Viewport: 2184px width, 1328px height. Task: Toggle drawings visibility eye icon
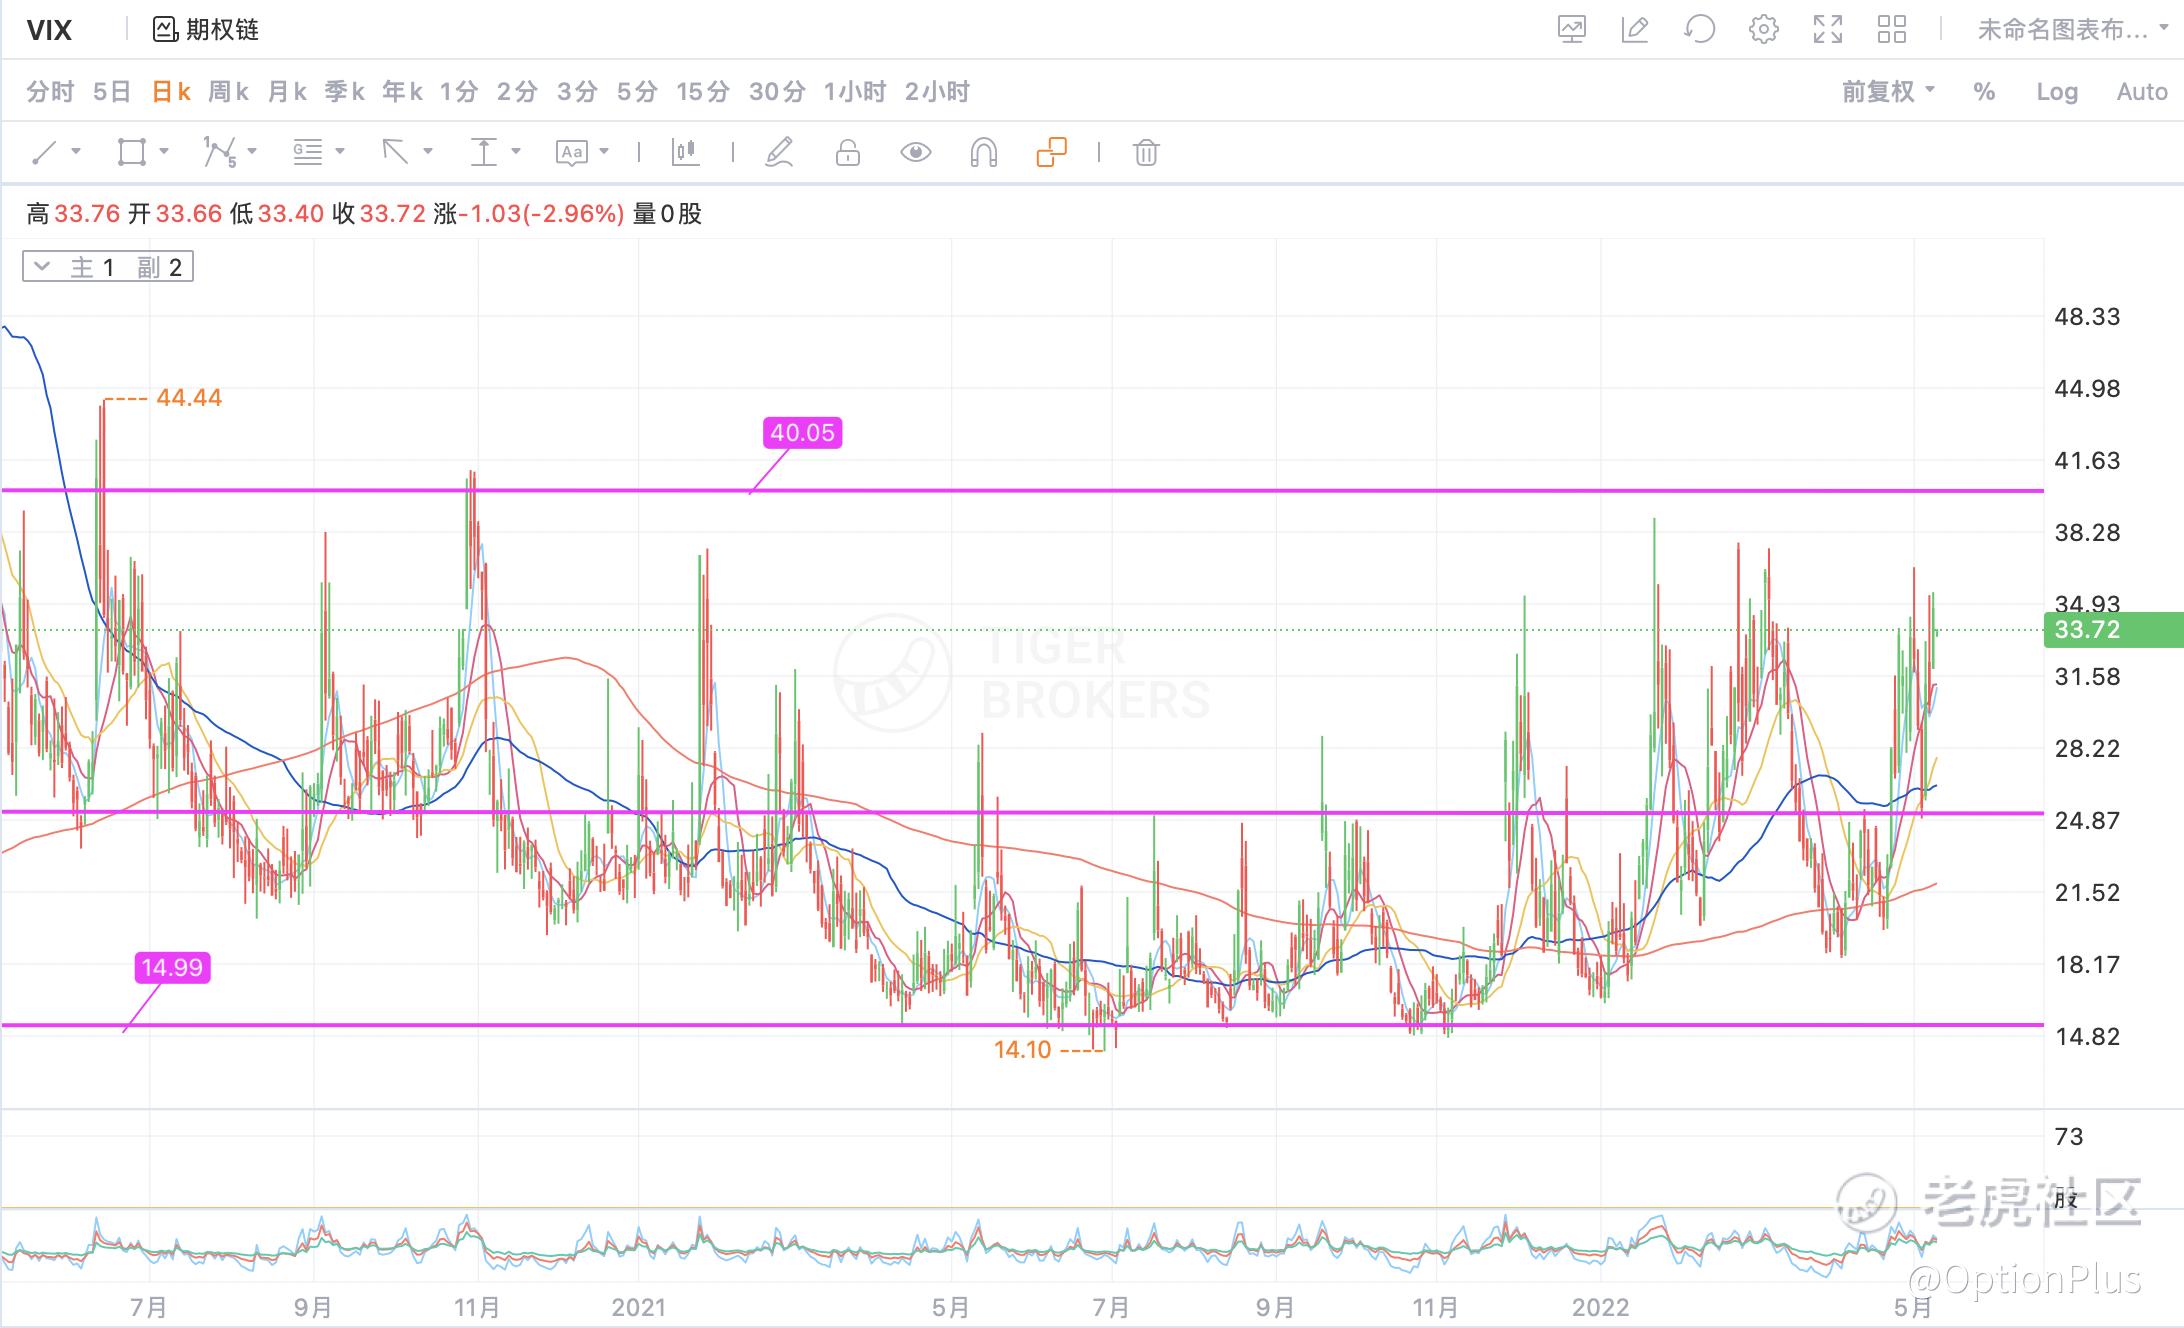point(915,153)
